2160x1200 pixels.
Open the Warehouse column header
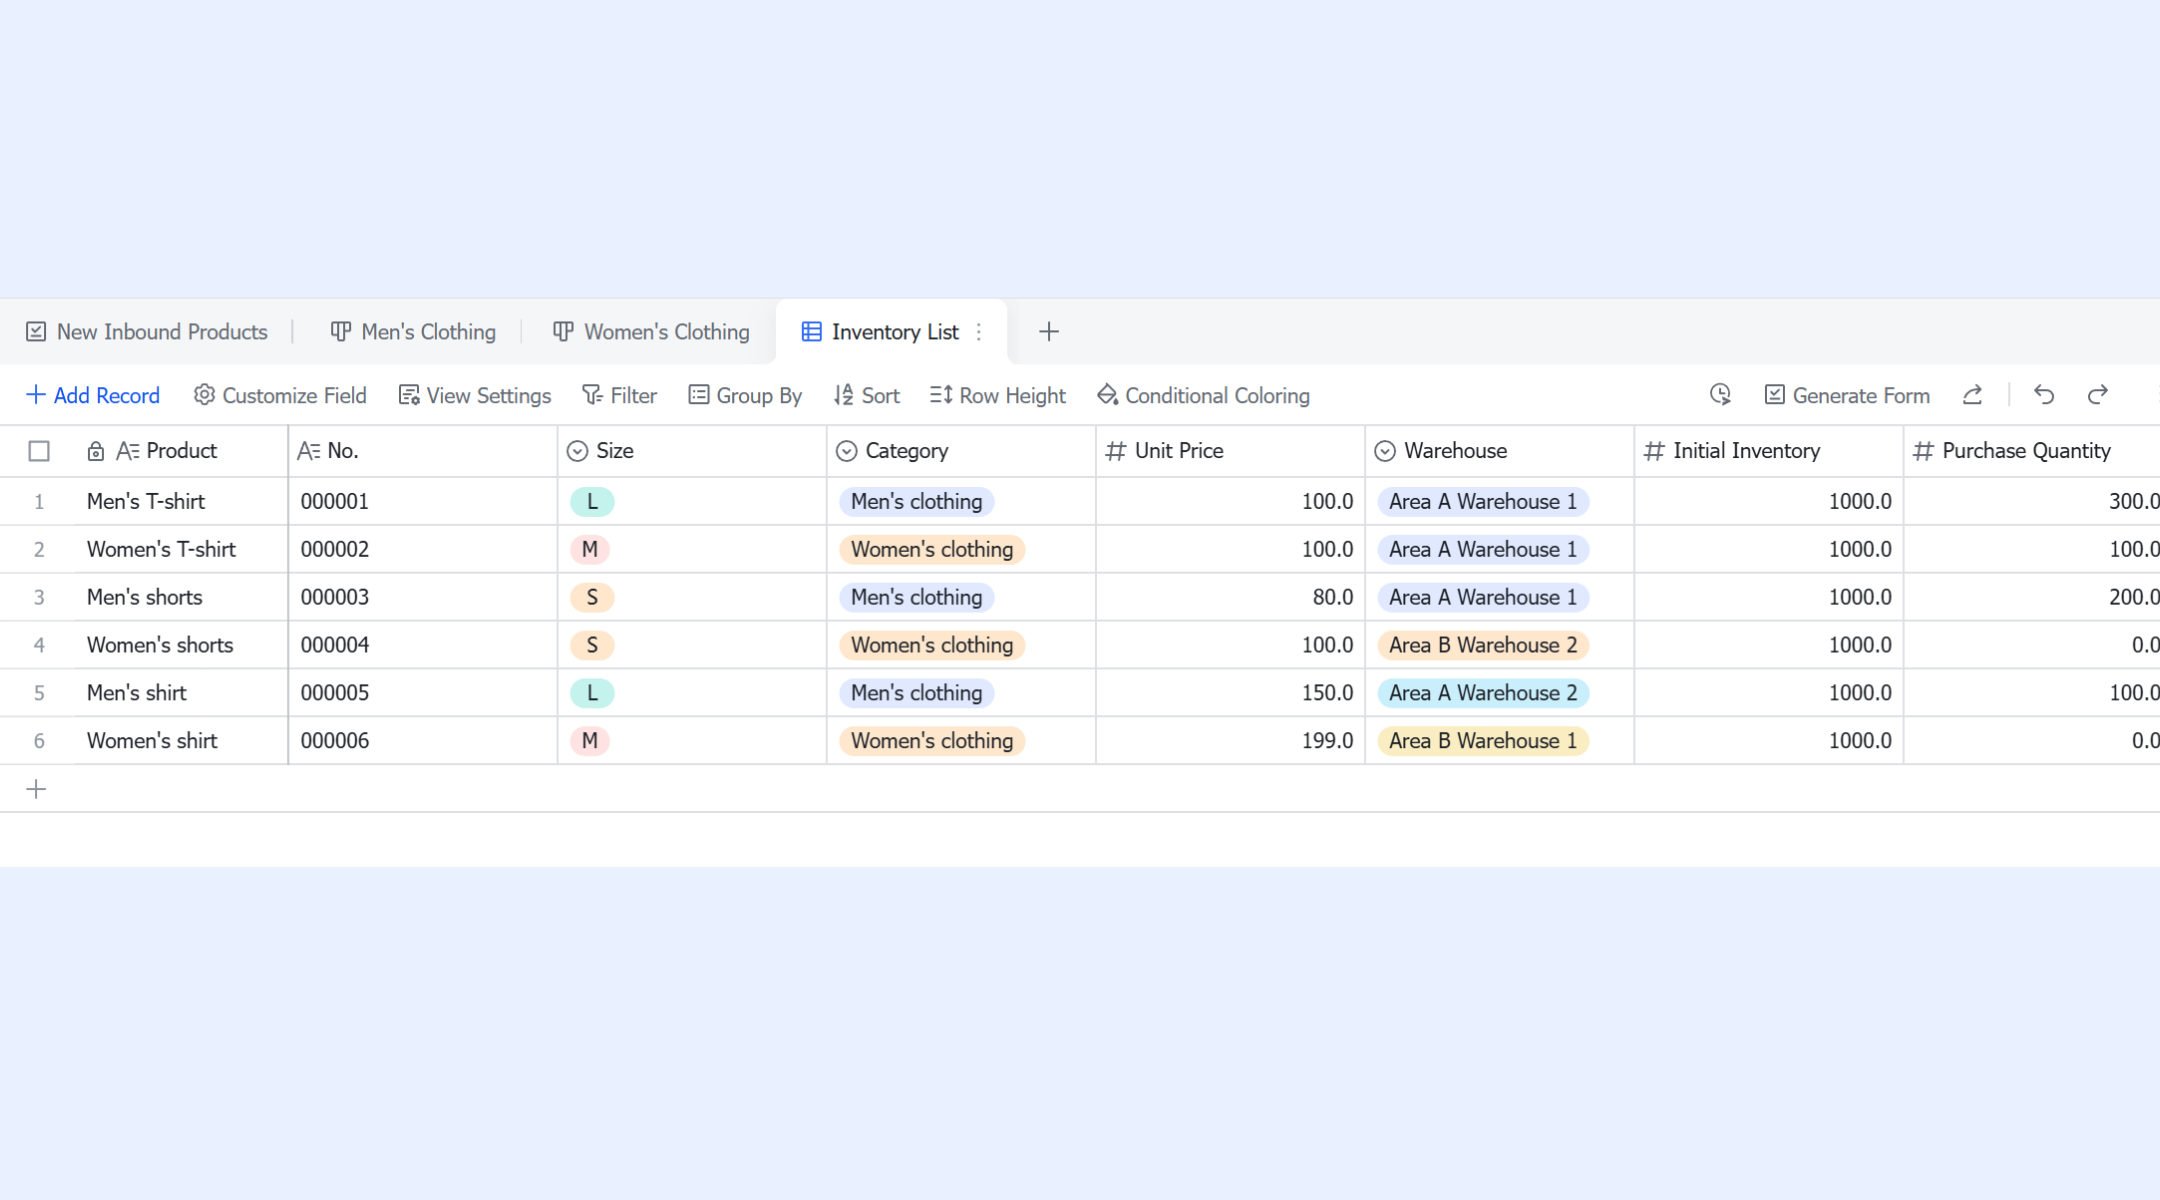click(x=1499, y=451)
